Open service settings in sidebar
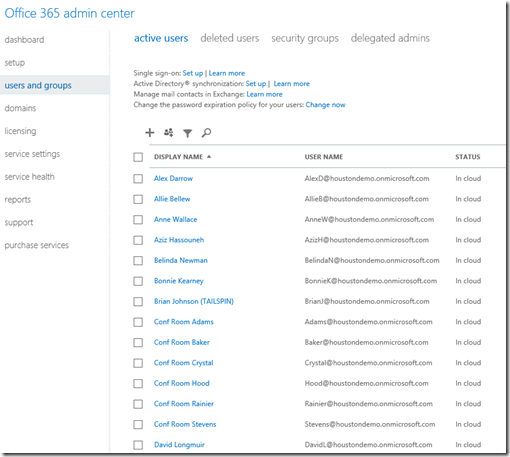 click(x=32, y=154)
